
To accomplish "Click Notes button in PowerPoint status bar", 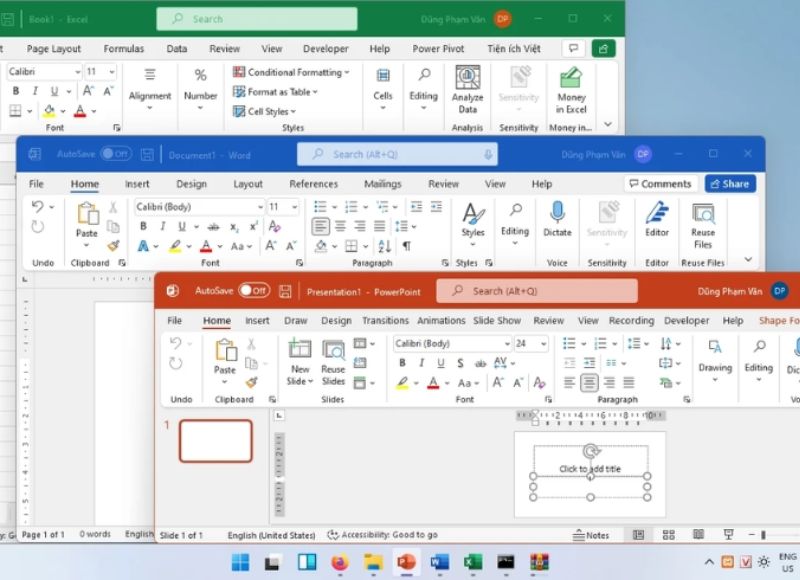I will [x=591, y=536].
